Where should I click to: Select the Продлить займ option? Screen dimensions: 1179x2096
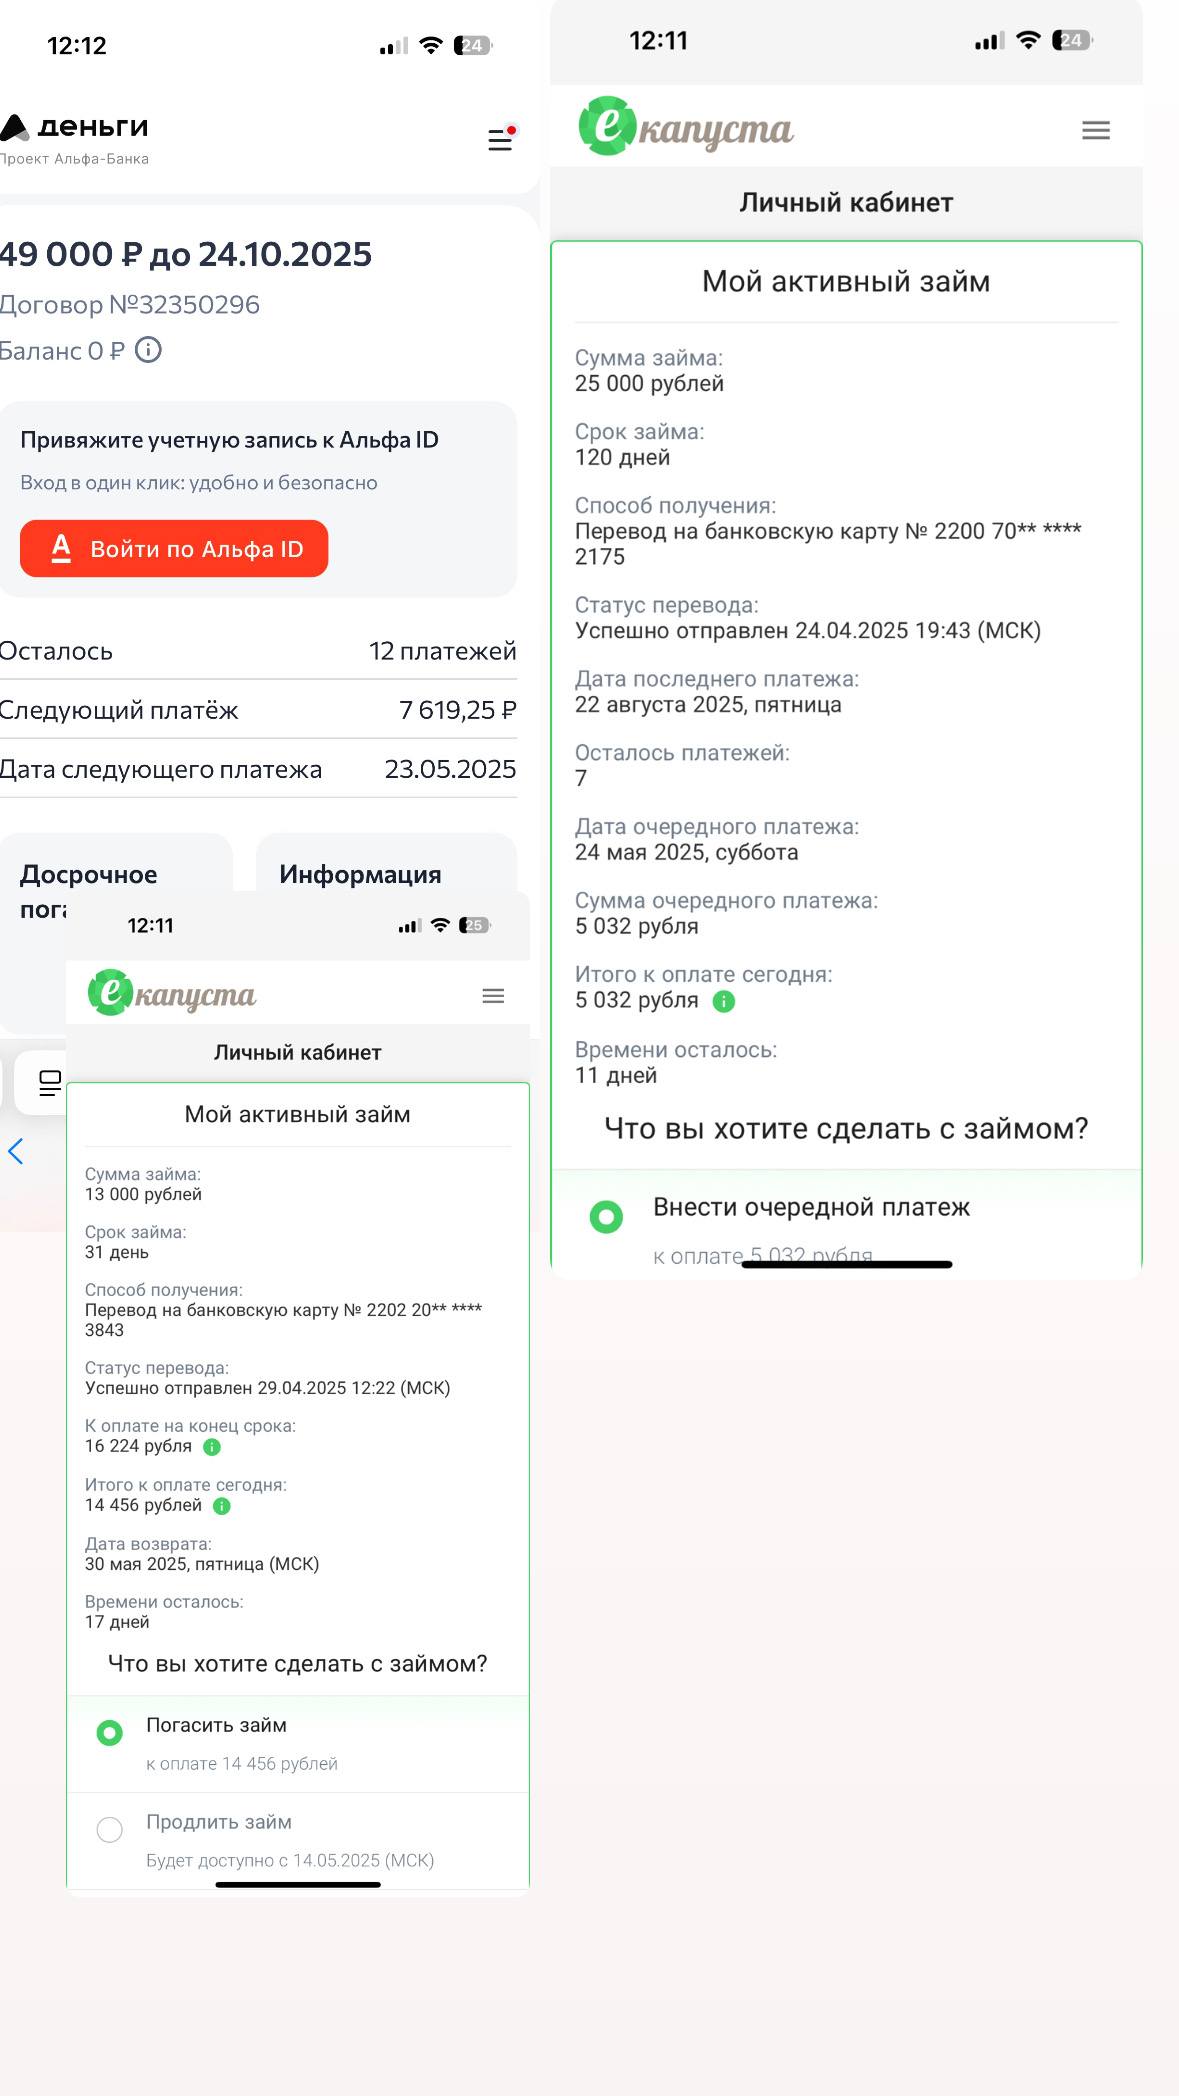109,1829
